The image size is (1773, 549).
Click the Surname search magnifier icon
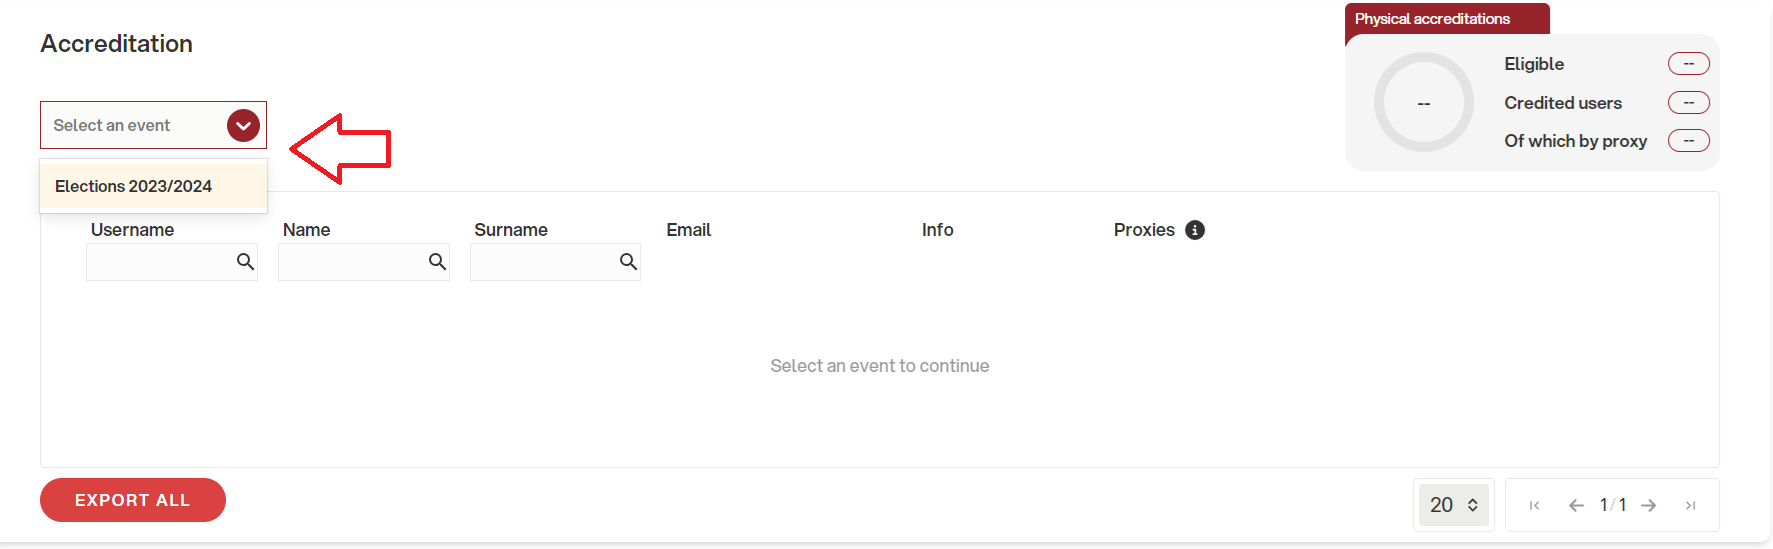[x=628, y=261]
